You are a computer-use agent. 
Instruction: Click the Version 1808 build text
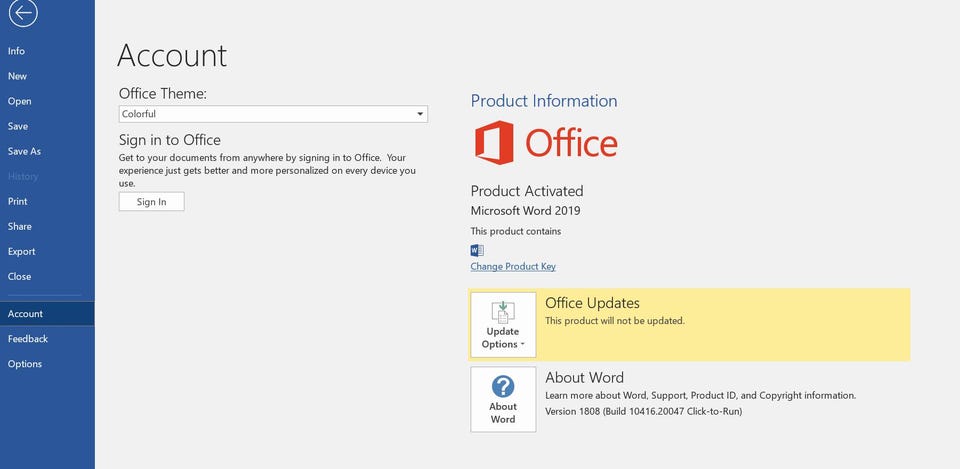click(x=643, y=411)
